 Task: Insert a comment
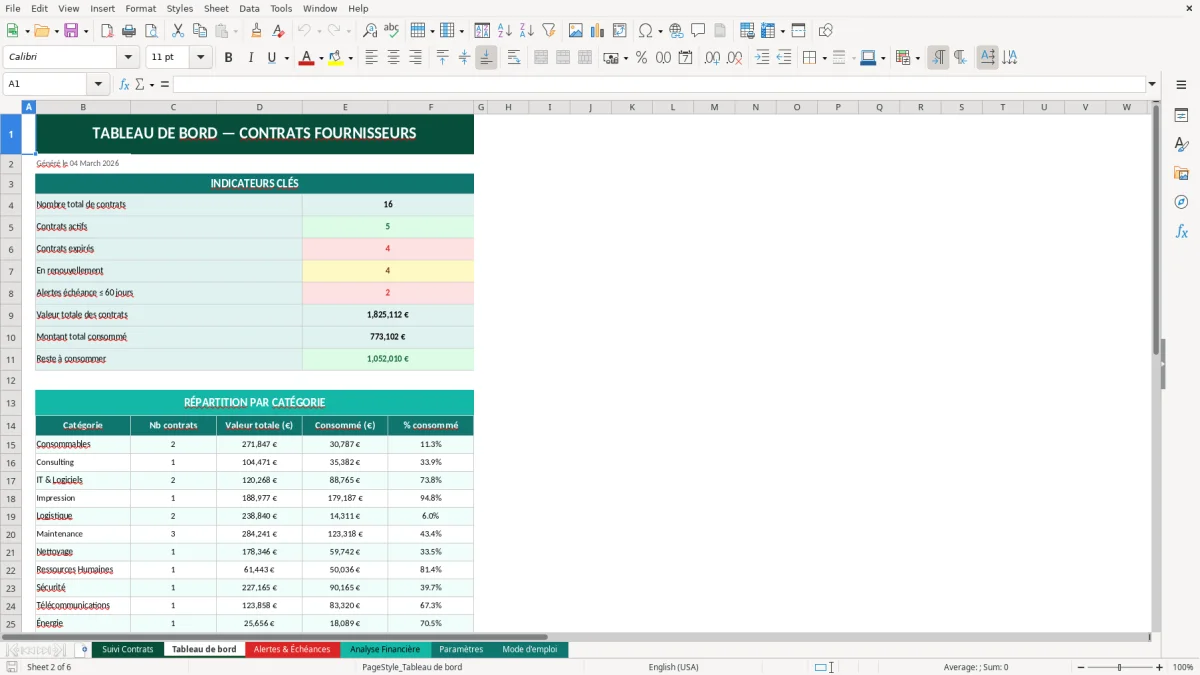698,31
